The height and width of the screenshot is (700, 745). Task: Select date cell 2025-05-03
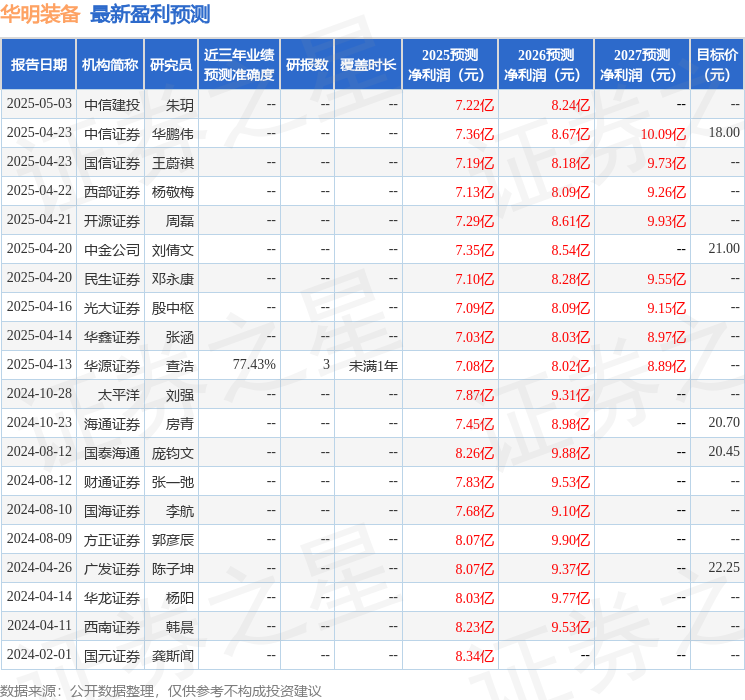tap(39, 104)
